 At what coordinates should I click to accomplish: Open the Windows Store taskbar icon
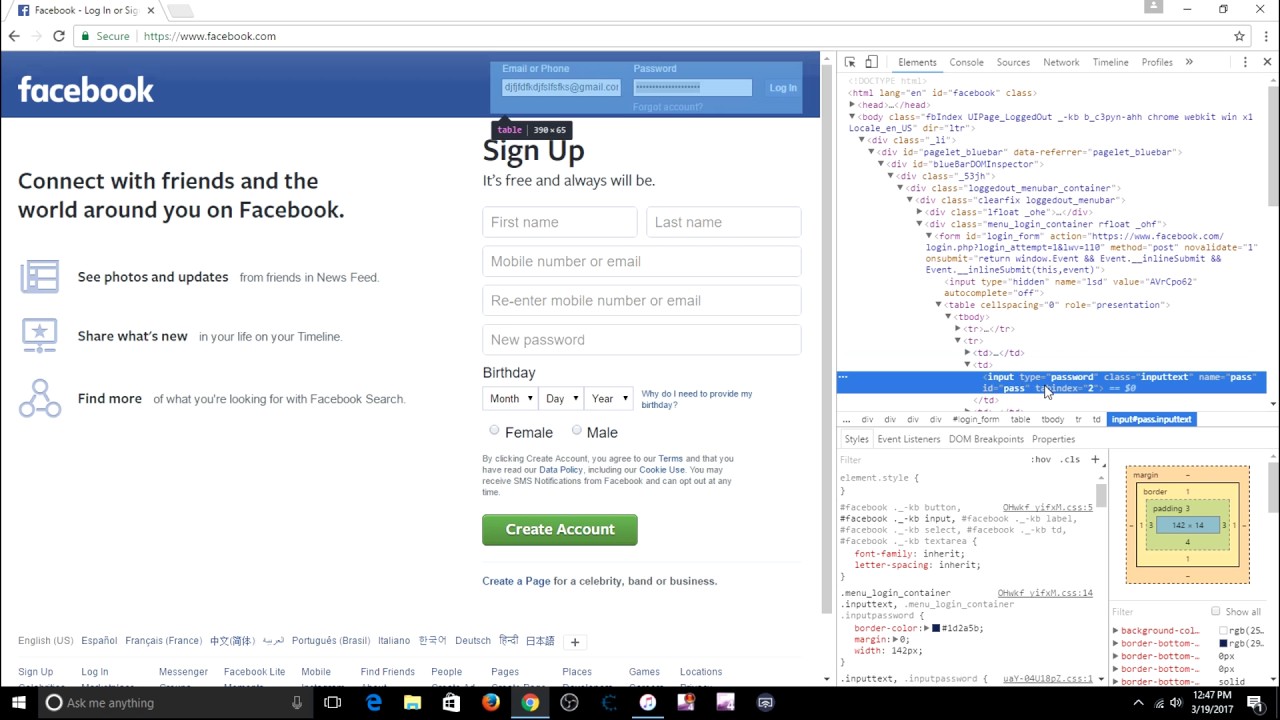451,703
